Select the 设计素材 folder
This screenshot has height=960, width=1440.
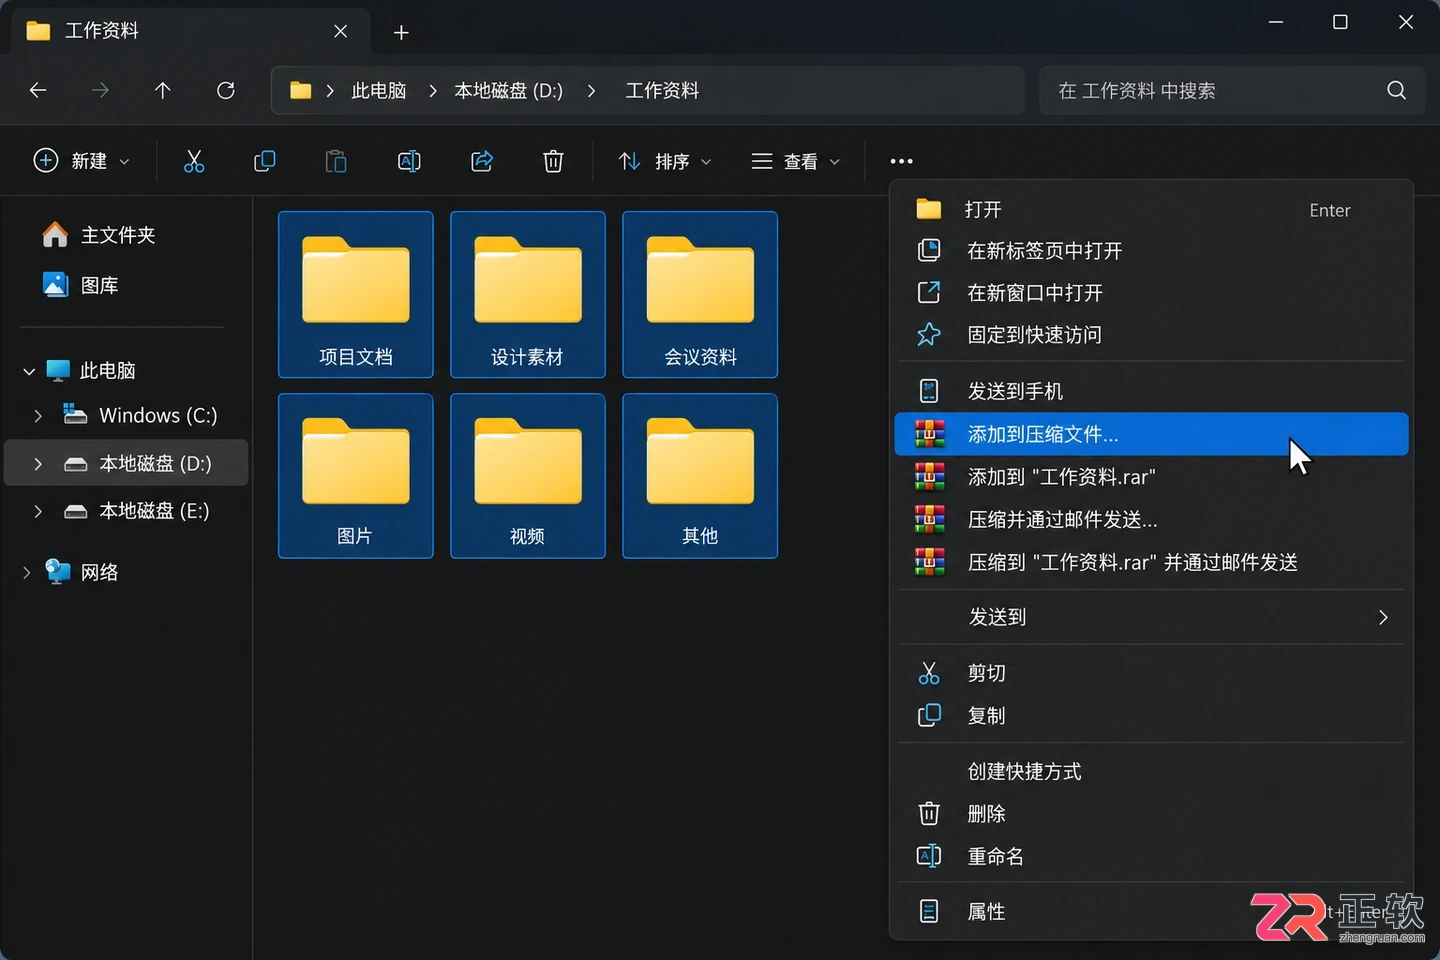(x=528, y=294)
